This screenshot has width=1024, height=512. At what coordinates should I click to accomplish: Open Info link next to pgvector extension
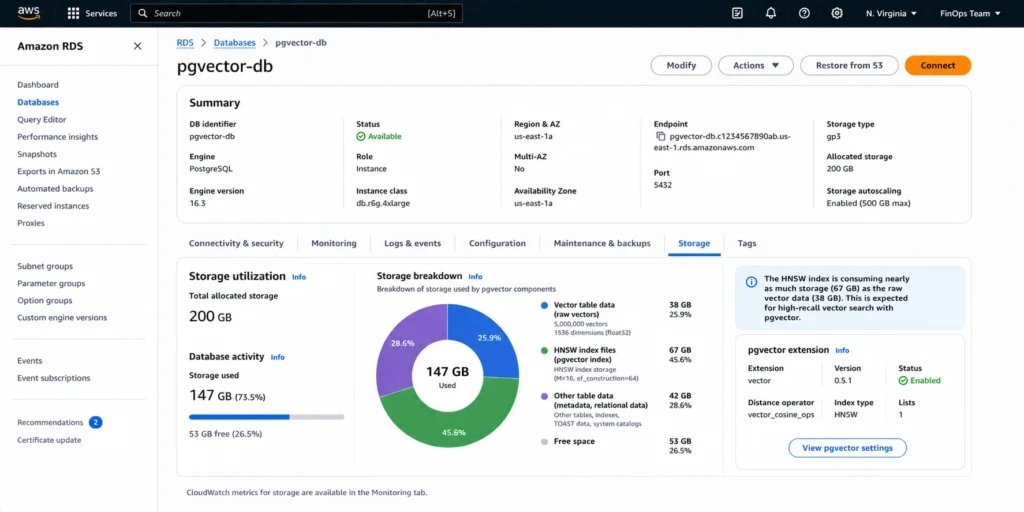(x=842, y=351)
